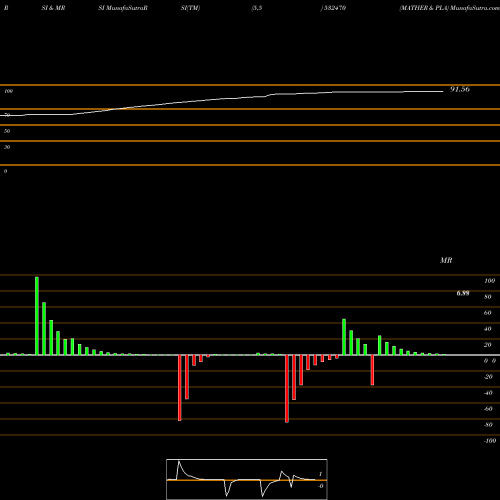Click the -80 label on MR axis
The height and width of the screenshot is (500, 500).
tap(488, 425)
